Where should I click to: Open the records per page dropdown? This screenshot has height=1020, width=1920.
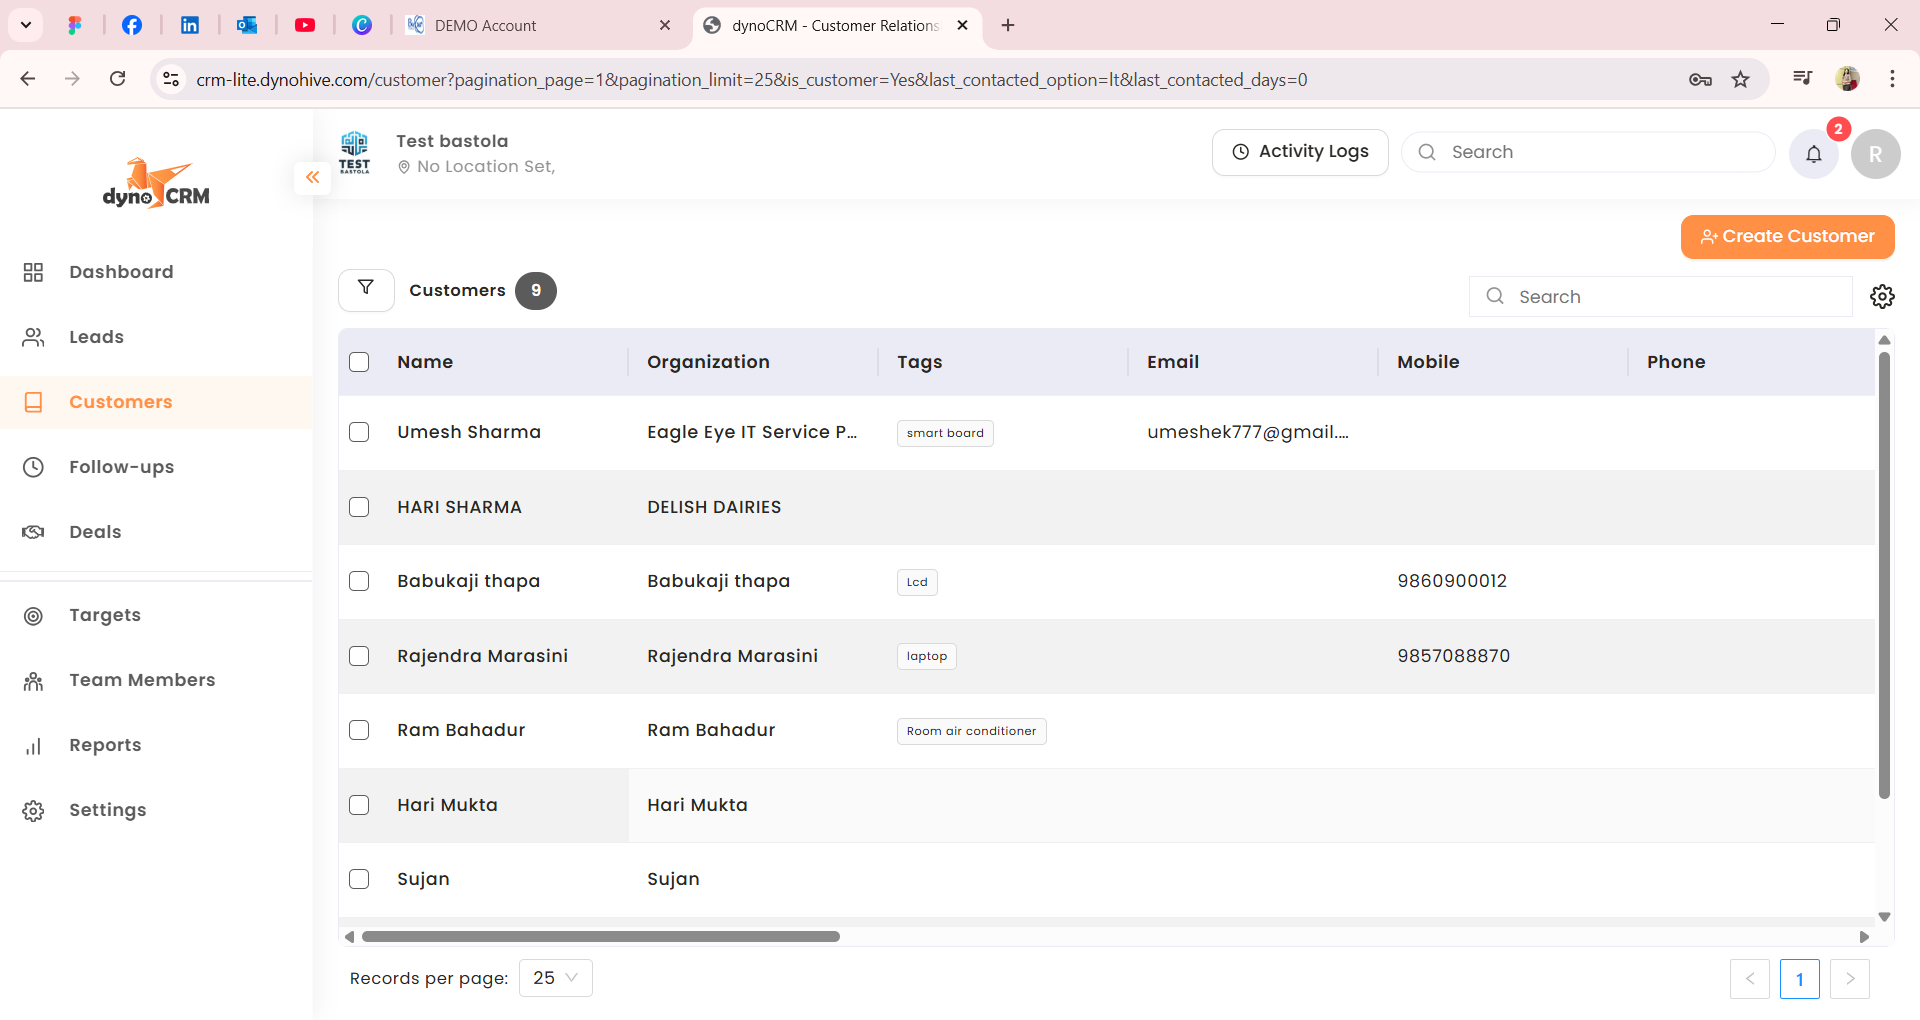(555, 978)
